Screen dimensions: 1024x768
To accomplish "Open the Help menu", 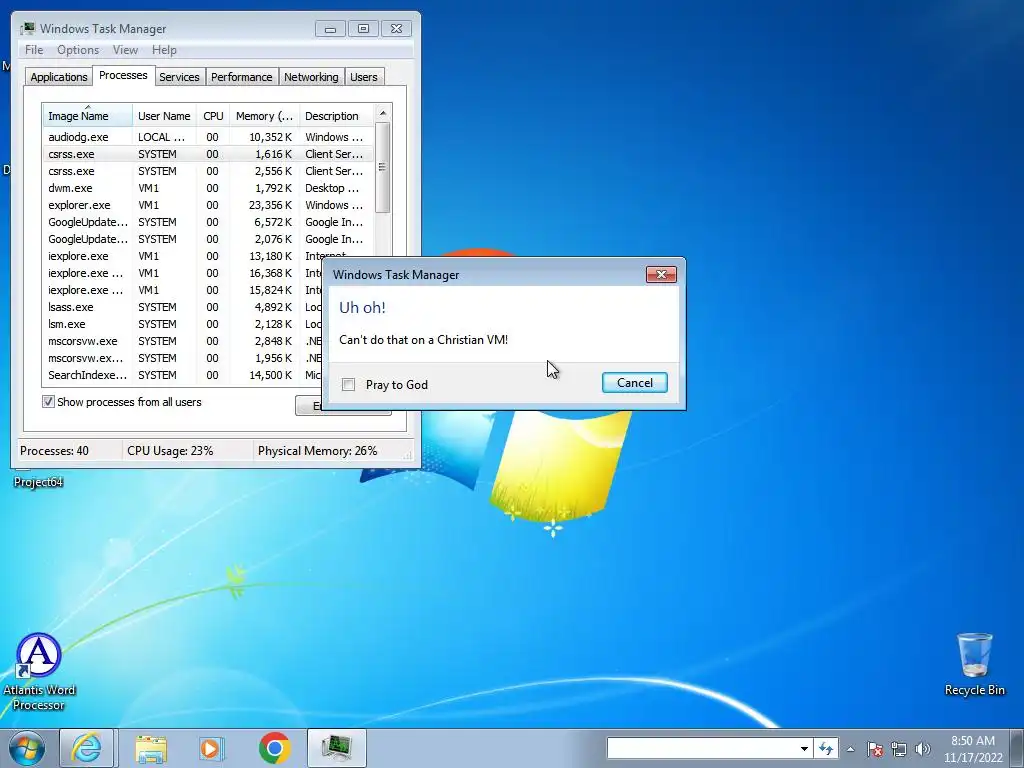I will pos(164,50).
